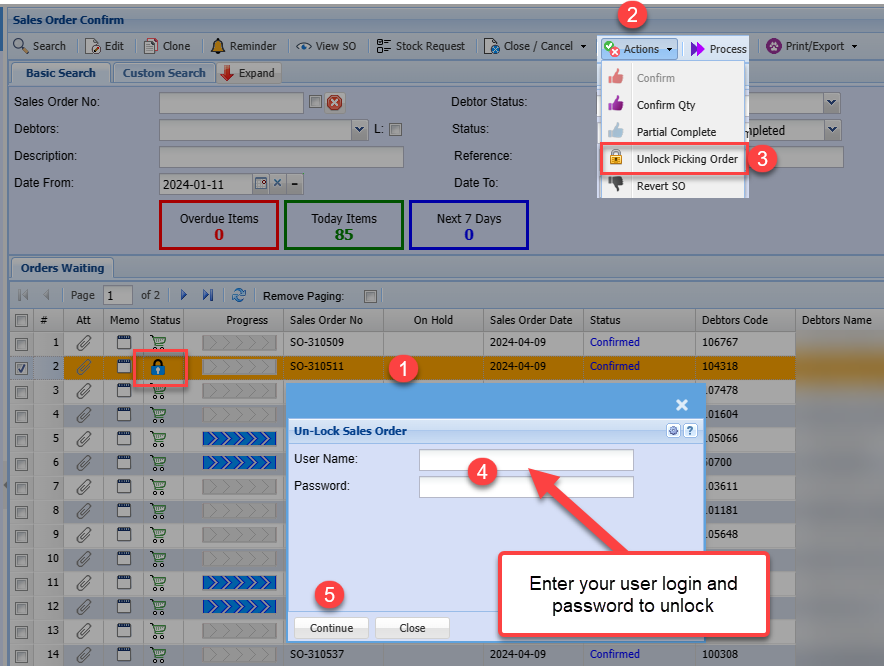Screen dimensions: 884x666
Task: Open the Close / Cancel dropdown
Action: pos(535,46)
